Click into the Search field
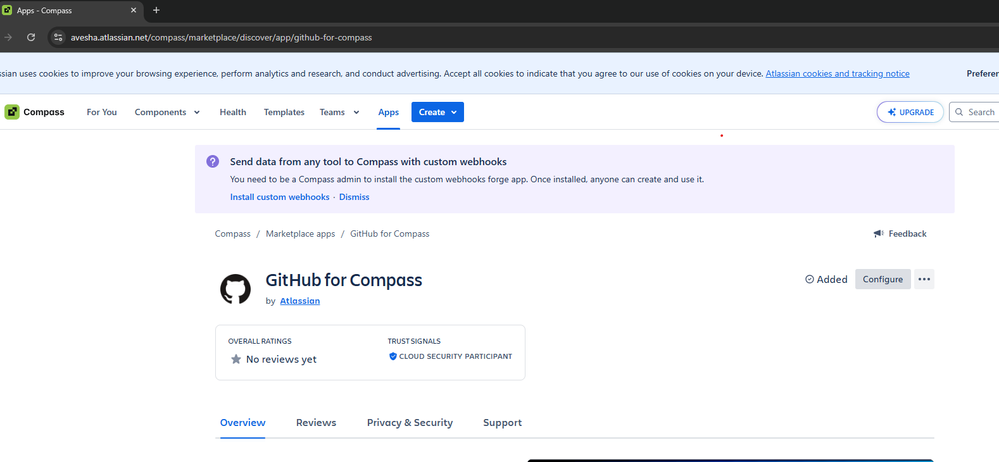This screenshot has width=999, height=462. tap(975, 112)
